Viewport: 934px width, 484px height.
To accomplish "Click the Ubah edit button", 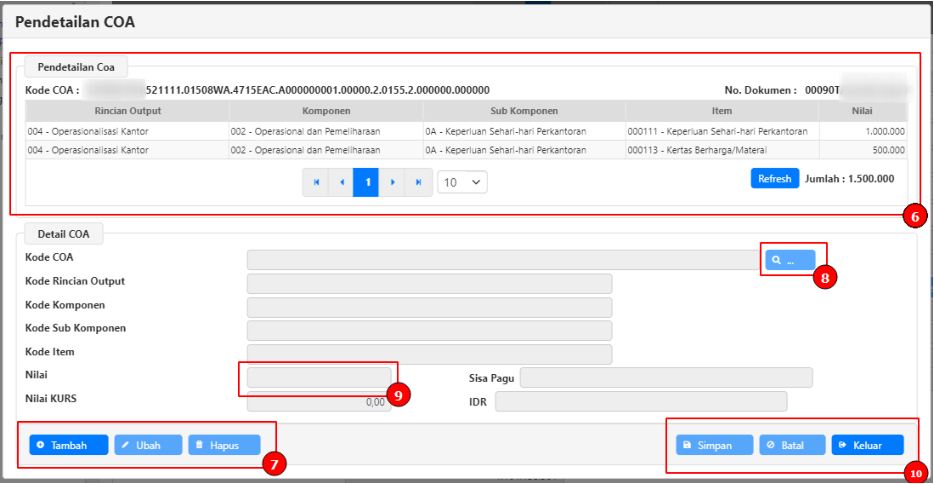I will click(x=148, y=445).
